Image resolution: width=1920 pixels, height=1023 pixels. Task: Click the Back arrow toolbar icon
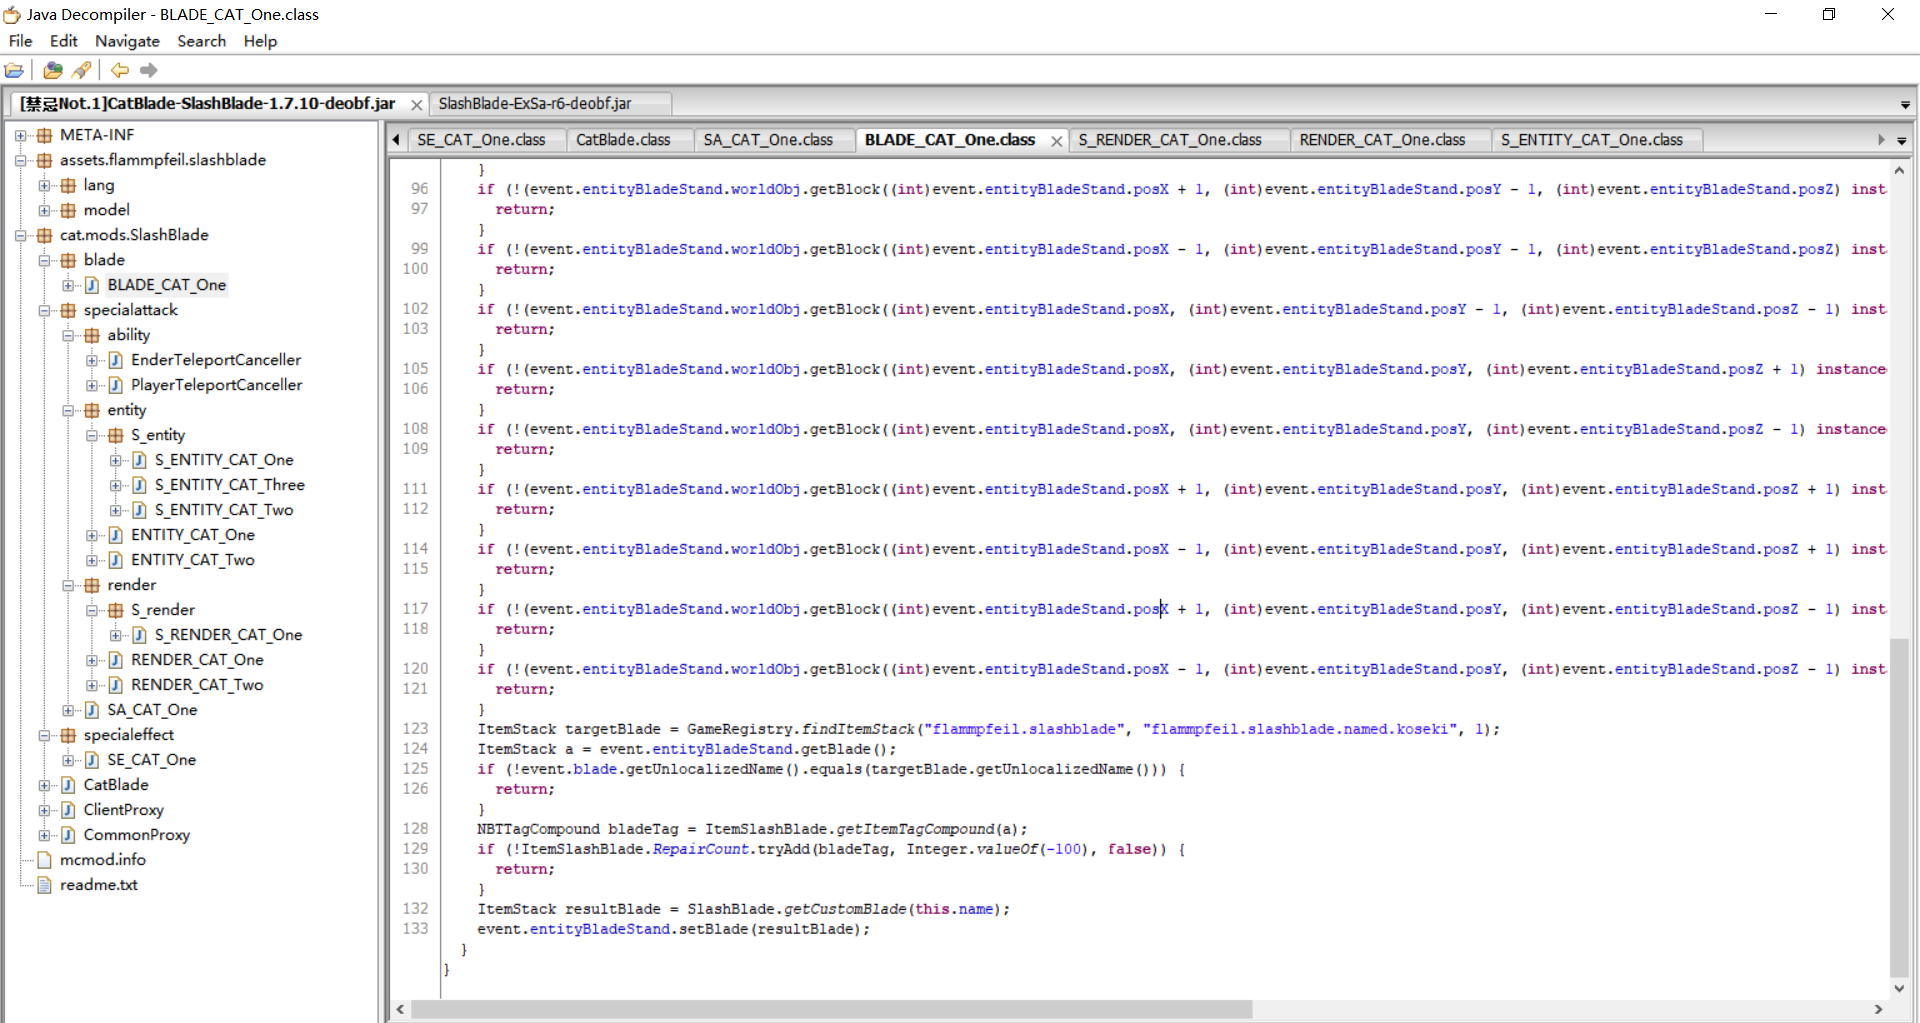(120, 70)
